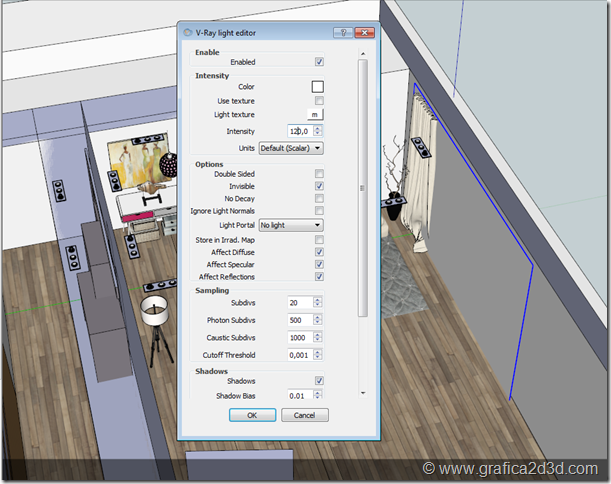Viewport: 611px width, 484px height.
Task: Expand the Light Portal dropdown
Action: (290, 226)
